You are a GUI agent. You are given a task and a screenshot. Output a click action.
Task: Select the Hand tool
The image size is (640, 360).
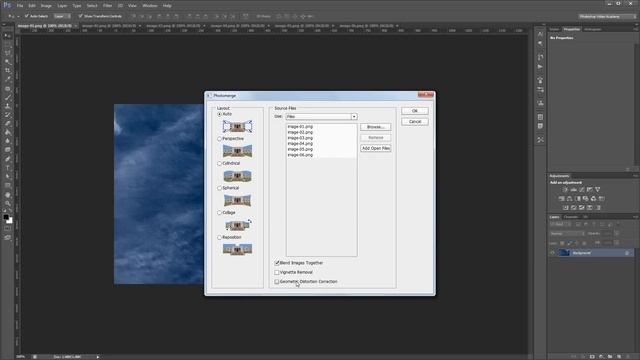7,195
